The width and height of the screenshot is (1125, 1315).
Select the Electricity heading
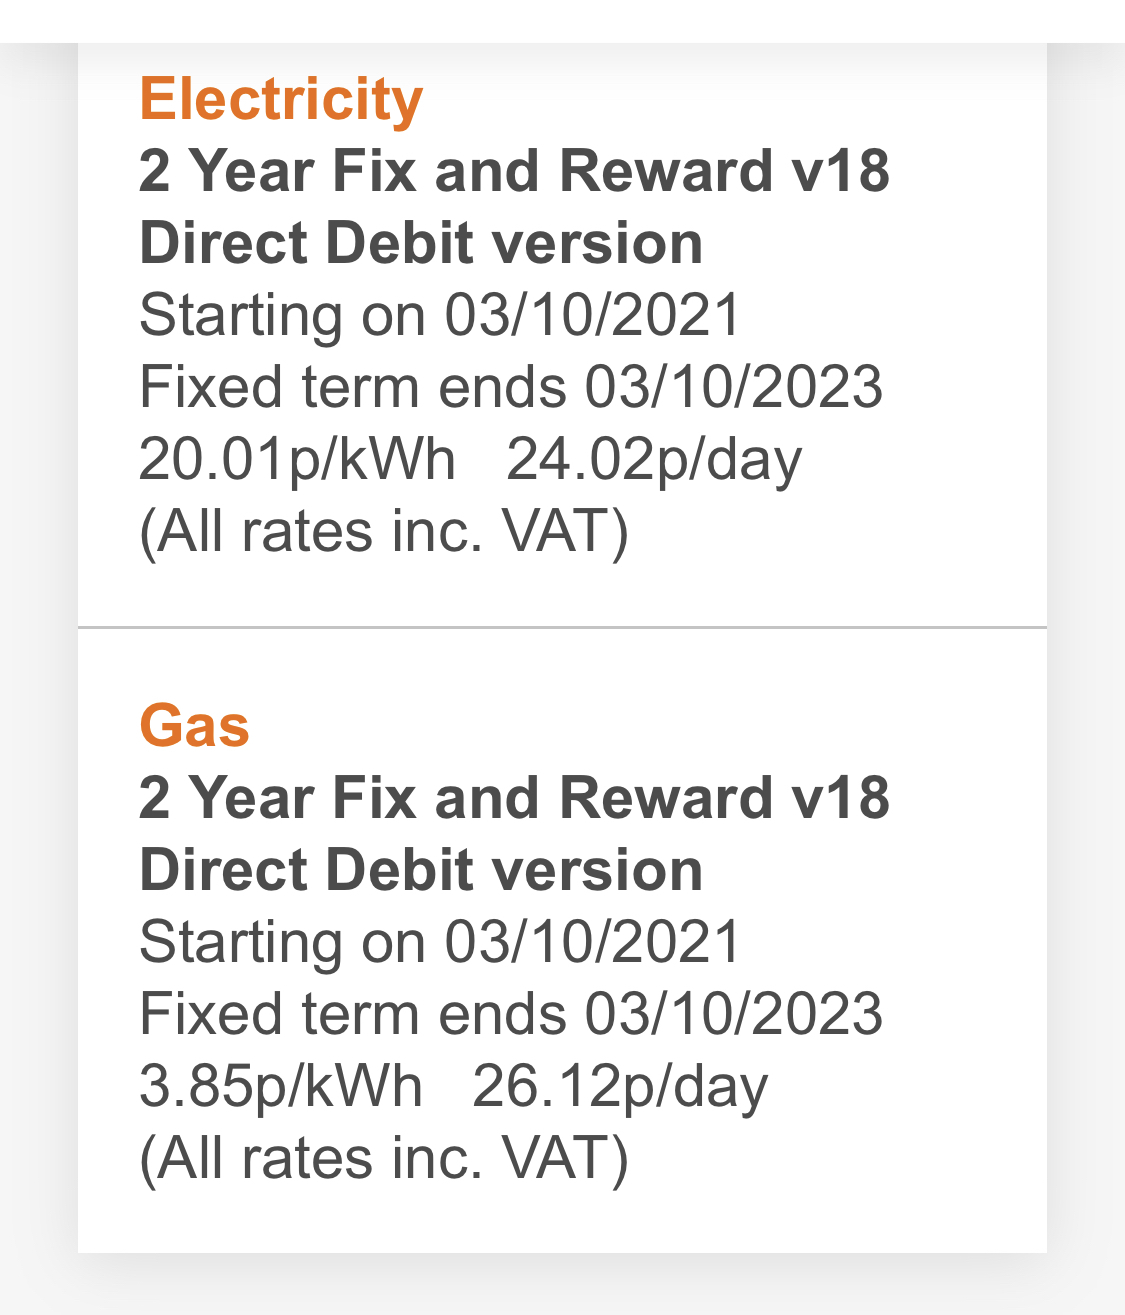[x=281, y=100]
